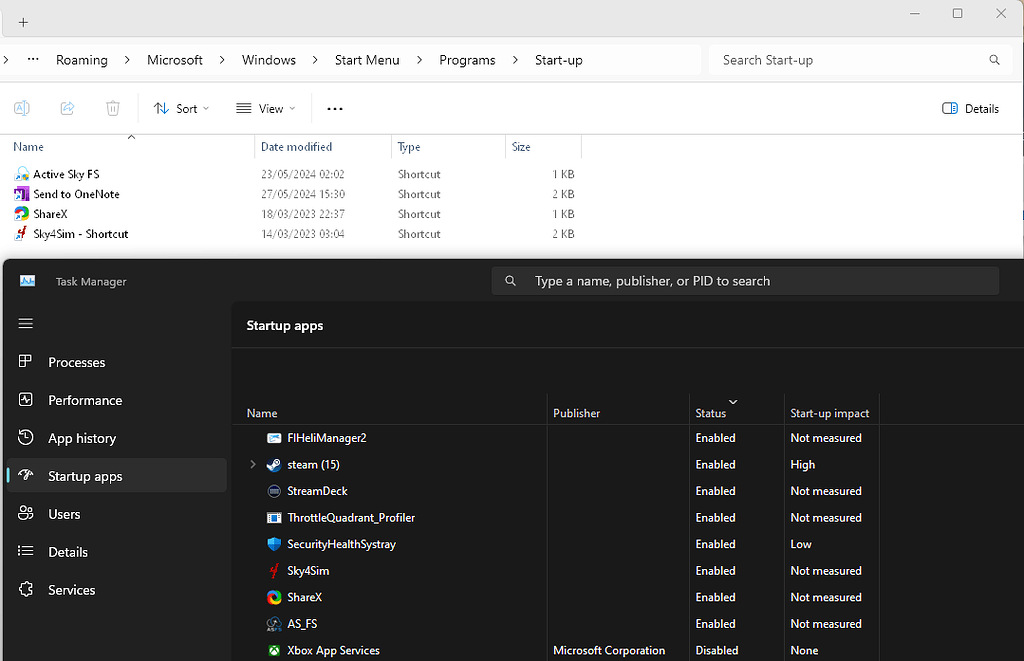View the Details page in Task Manager sidebar
This screenshot has height=661, width=1024.
pyautogui.click(x=68, y=552)
